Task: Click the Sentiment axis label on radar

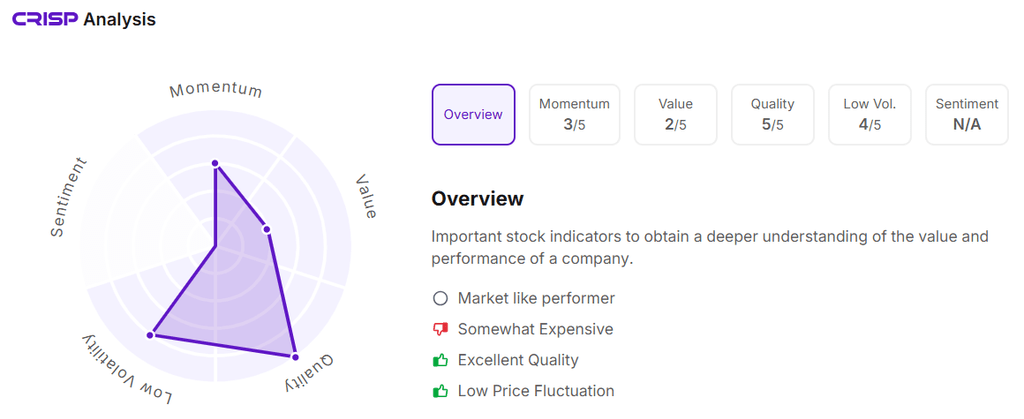Action: pyautogui.click(x=70, y=197)
